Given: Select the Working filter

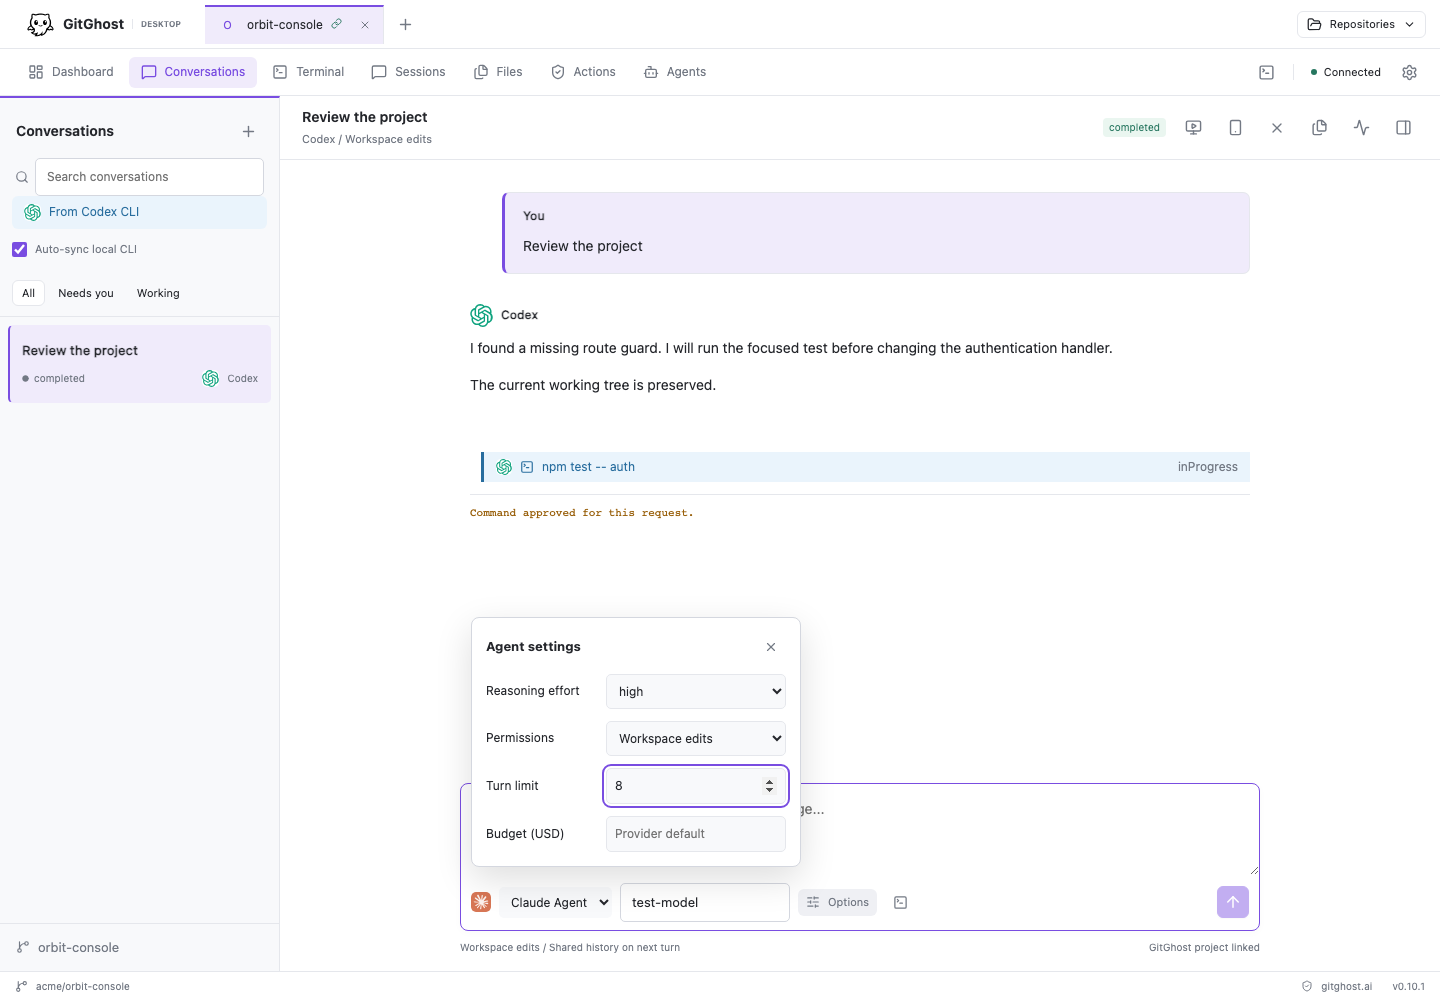Looking at the screenshot, I should coord(158,293).
